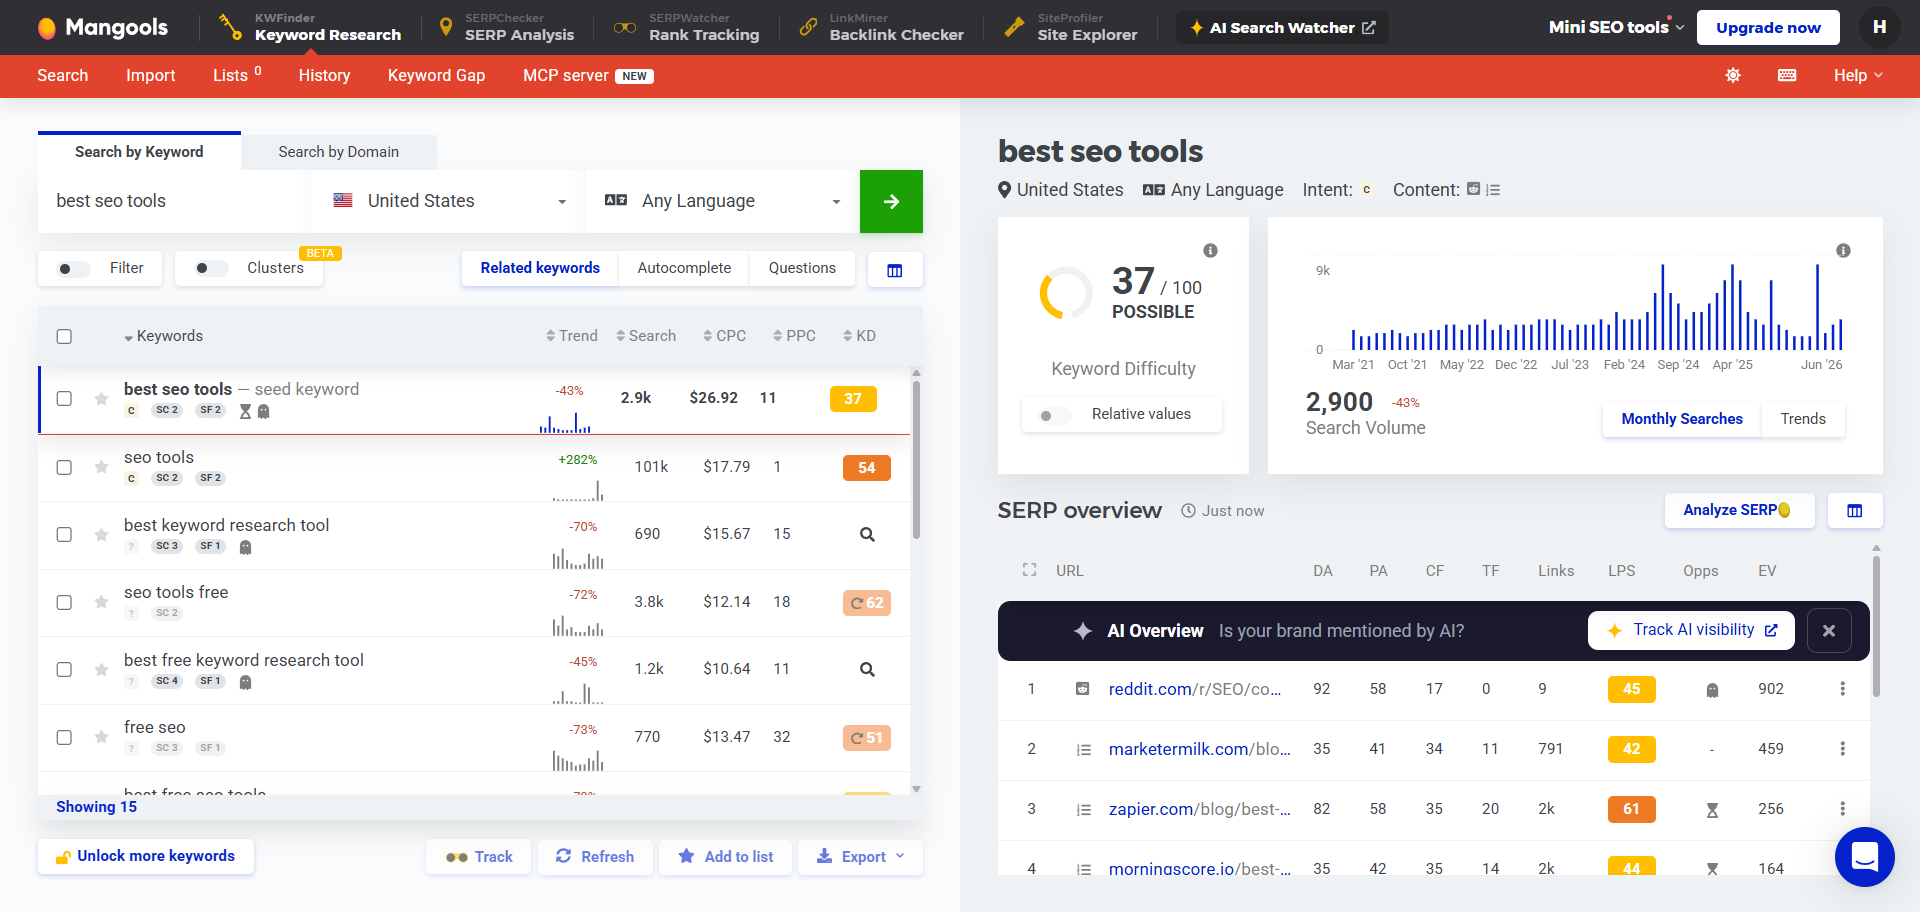
Task: Open History in the red menu
Action: click(x=324, y=76)
